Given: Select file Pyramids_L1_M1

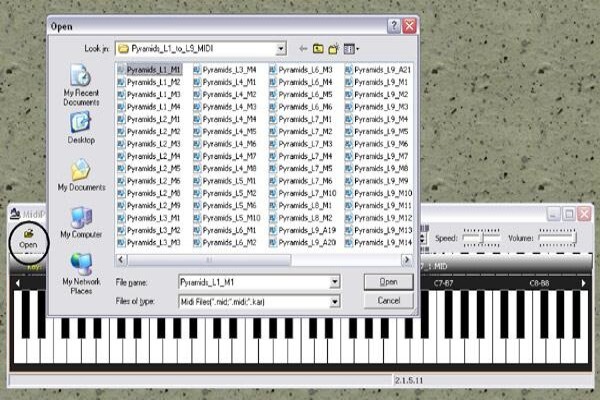Looking at the screenshot, I should pyautogui.click(x=149, y=70).
